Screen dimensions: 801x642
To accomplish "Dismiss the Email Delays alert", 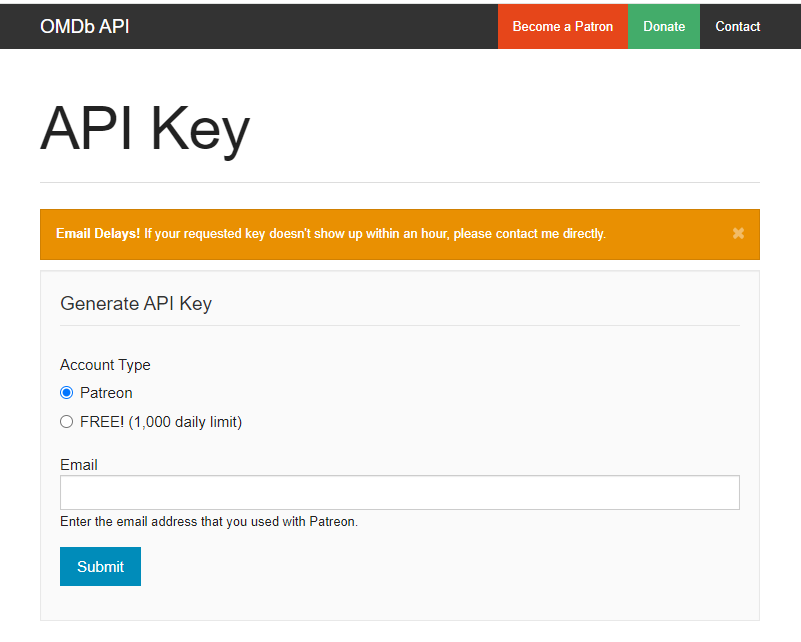I will [x=738, y=233].
